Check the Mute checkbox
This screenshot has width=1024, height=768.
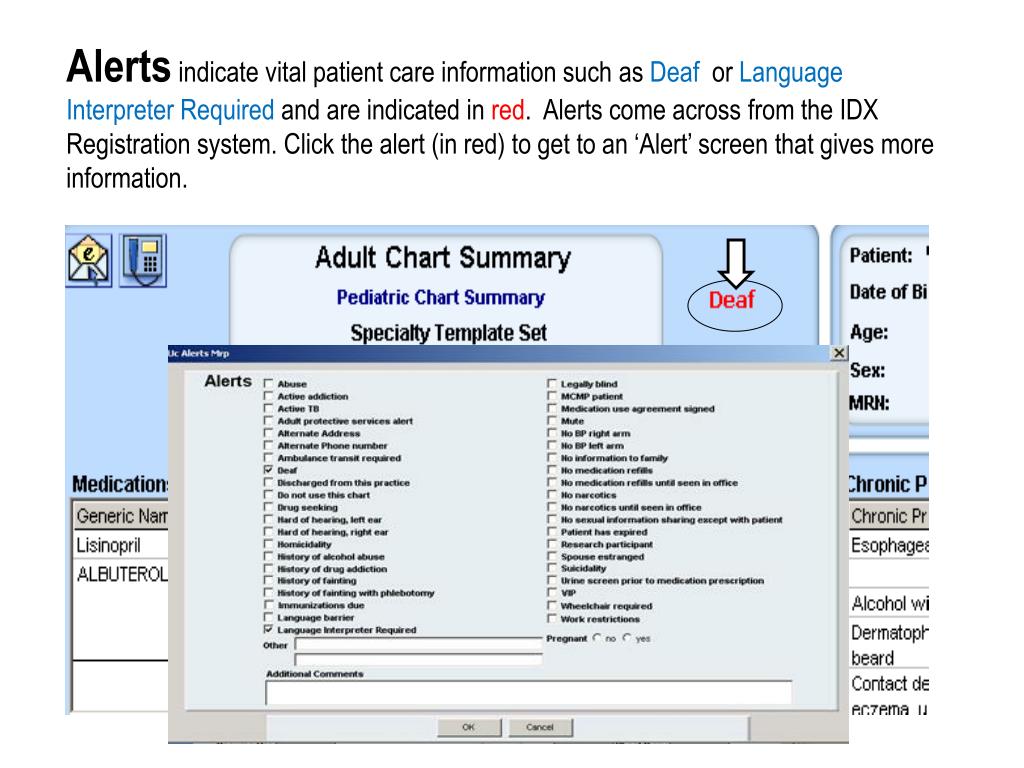pos(552,421)
